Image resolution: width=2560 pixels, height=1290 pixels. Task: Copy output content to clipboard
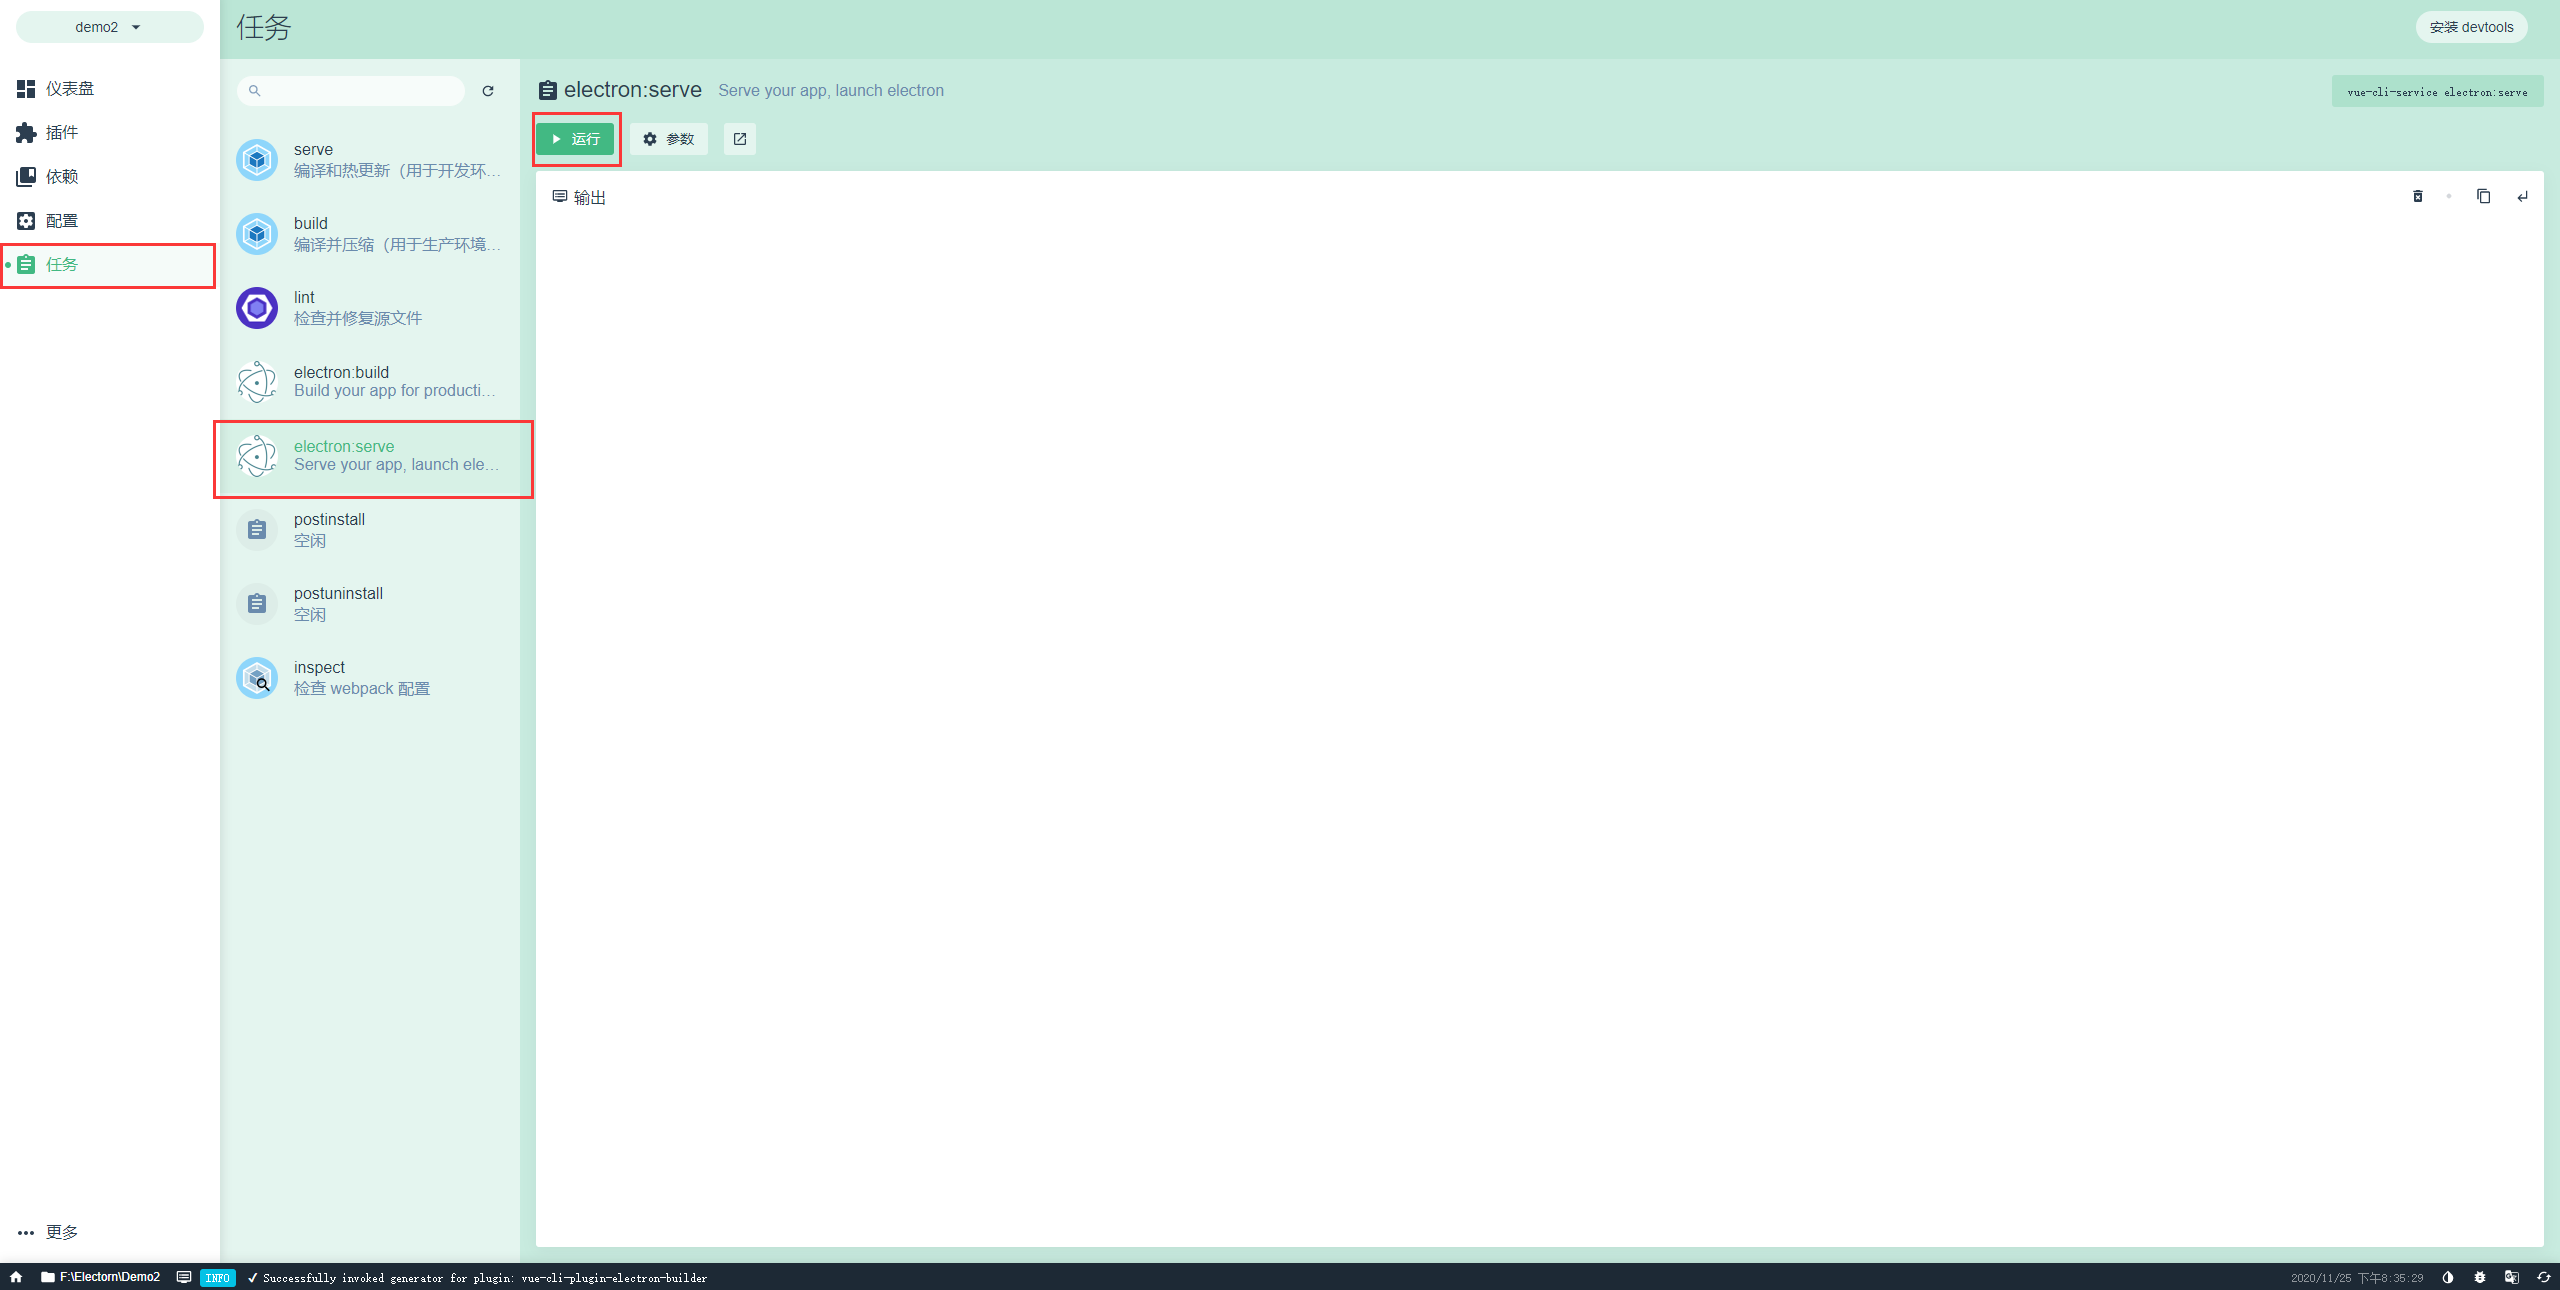(2483, 197)
